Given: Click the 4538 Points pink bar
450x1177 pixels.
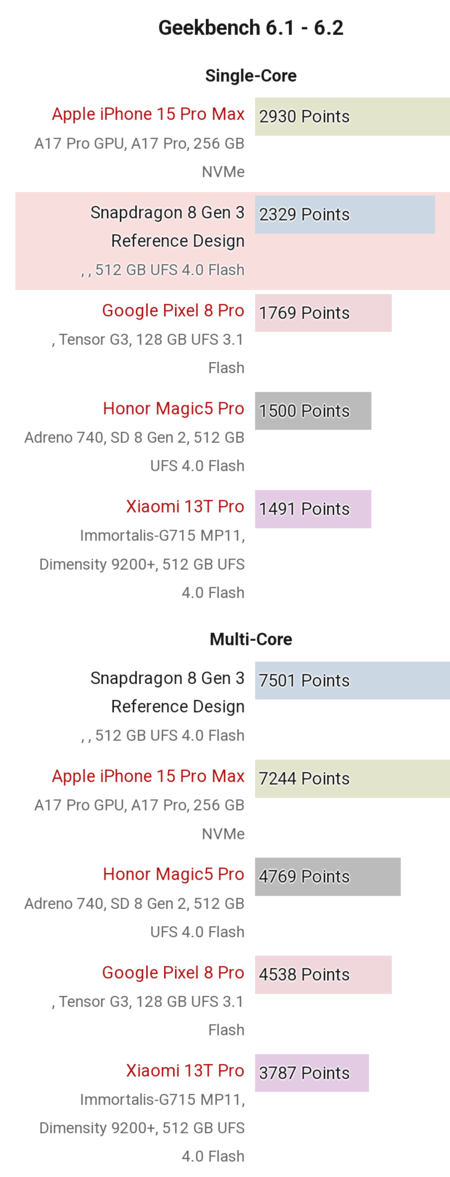Looking at the screenshot, I should tap(323, 975).
